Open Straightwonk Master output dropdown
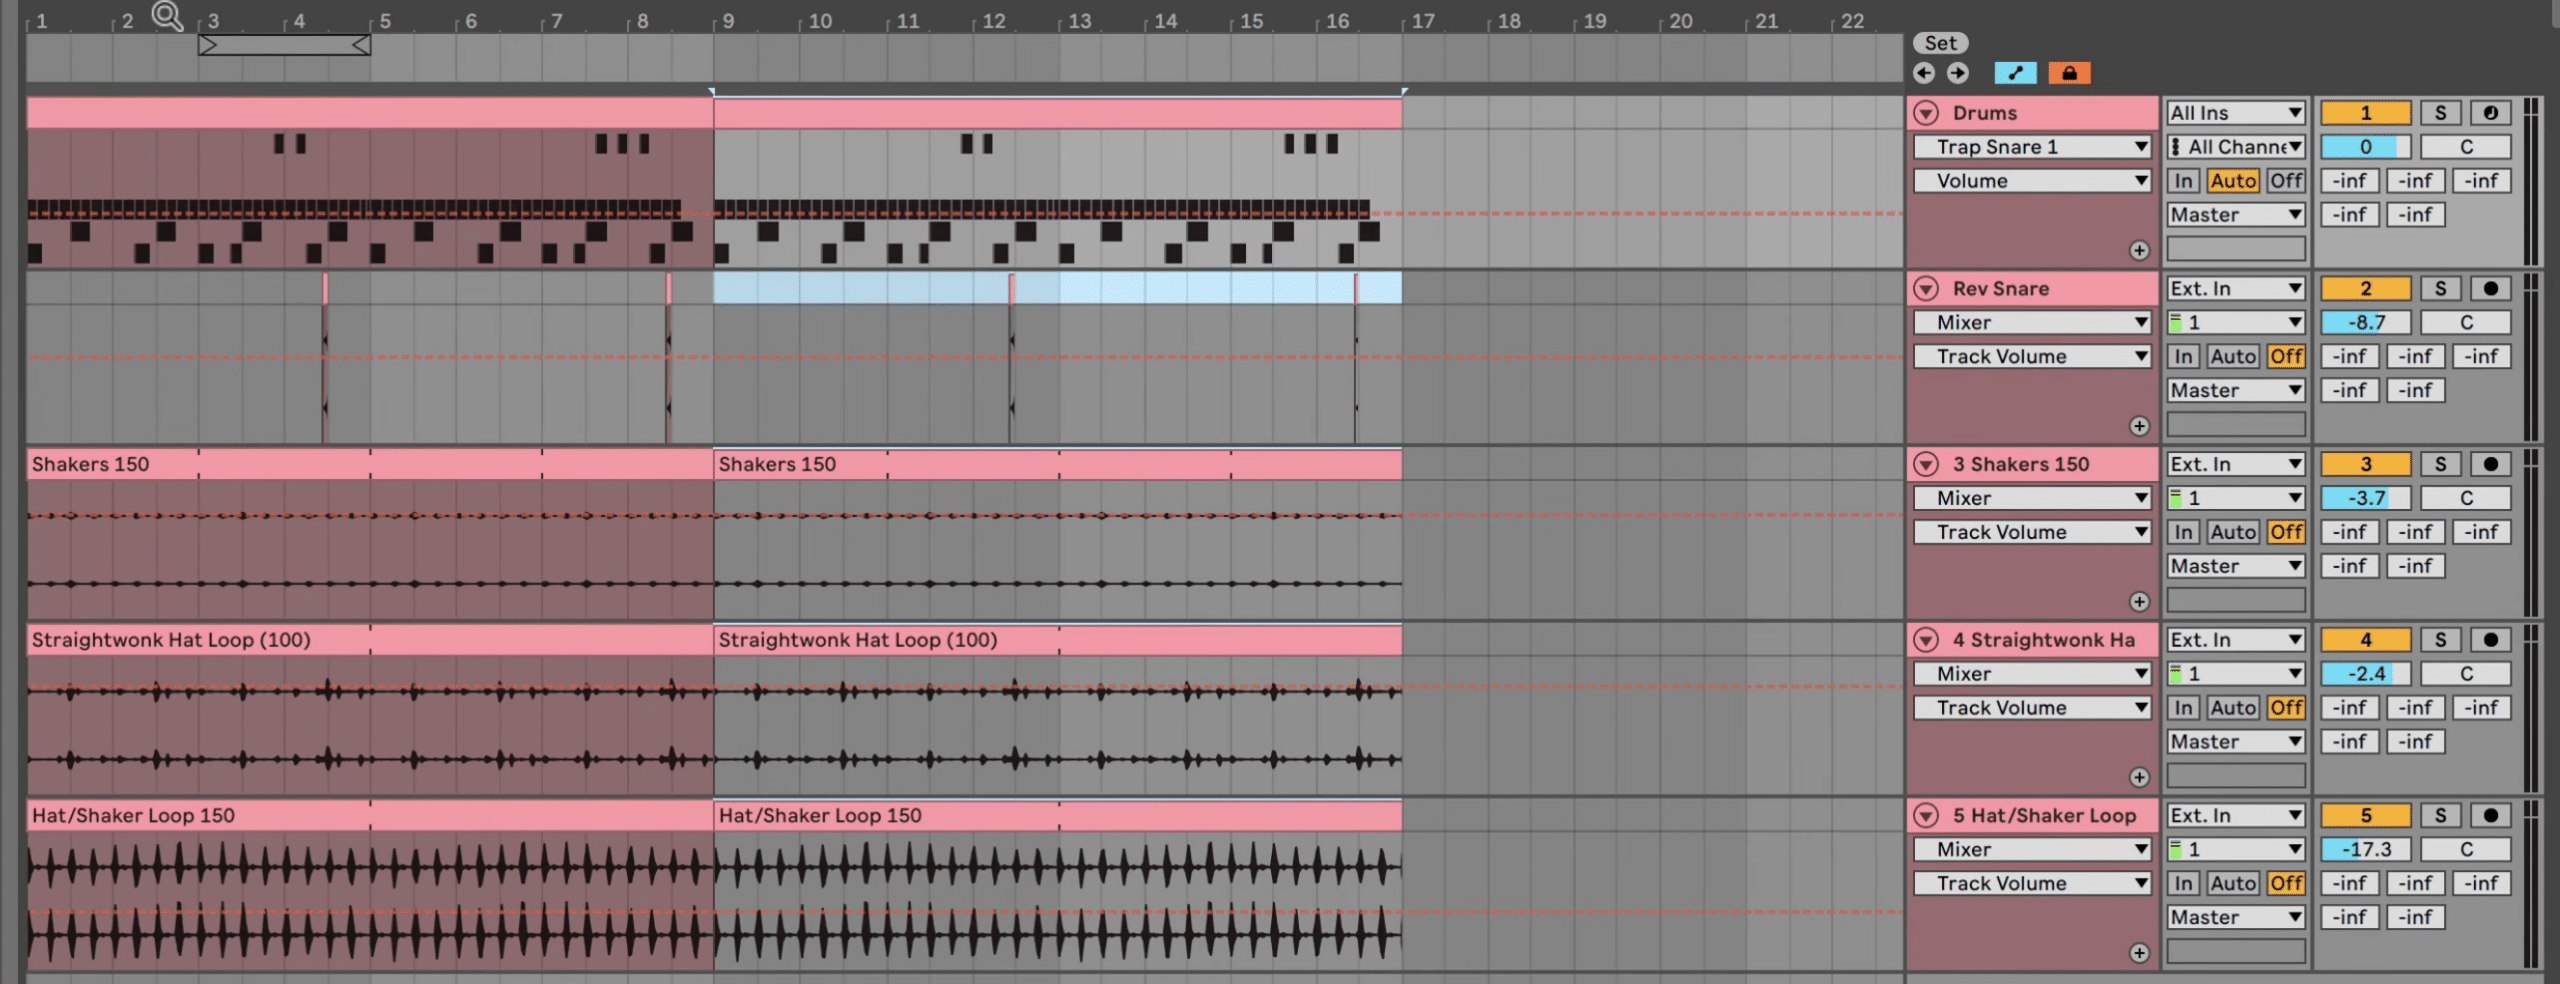This screenshot has width=2560, height=984. [2236, 742]
